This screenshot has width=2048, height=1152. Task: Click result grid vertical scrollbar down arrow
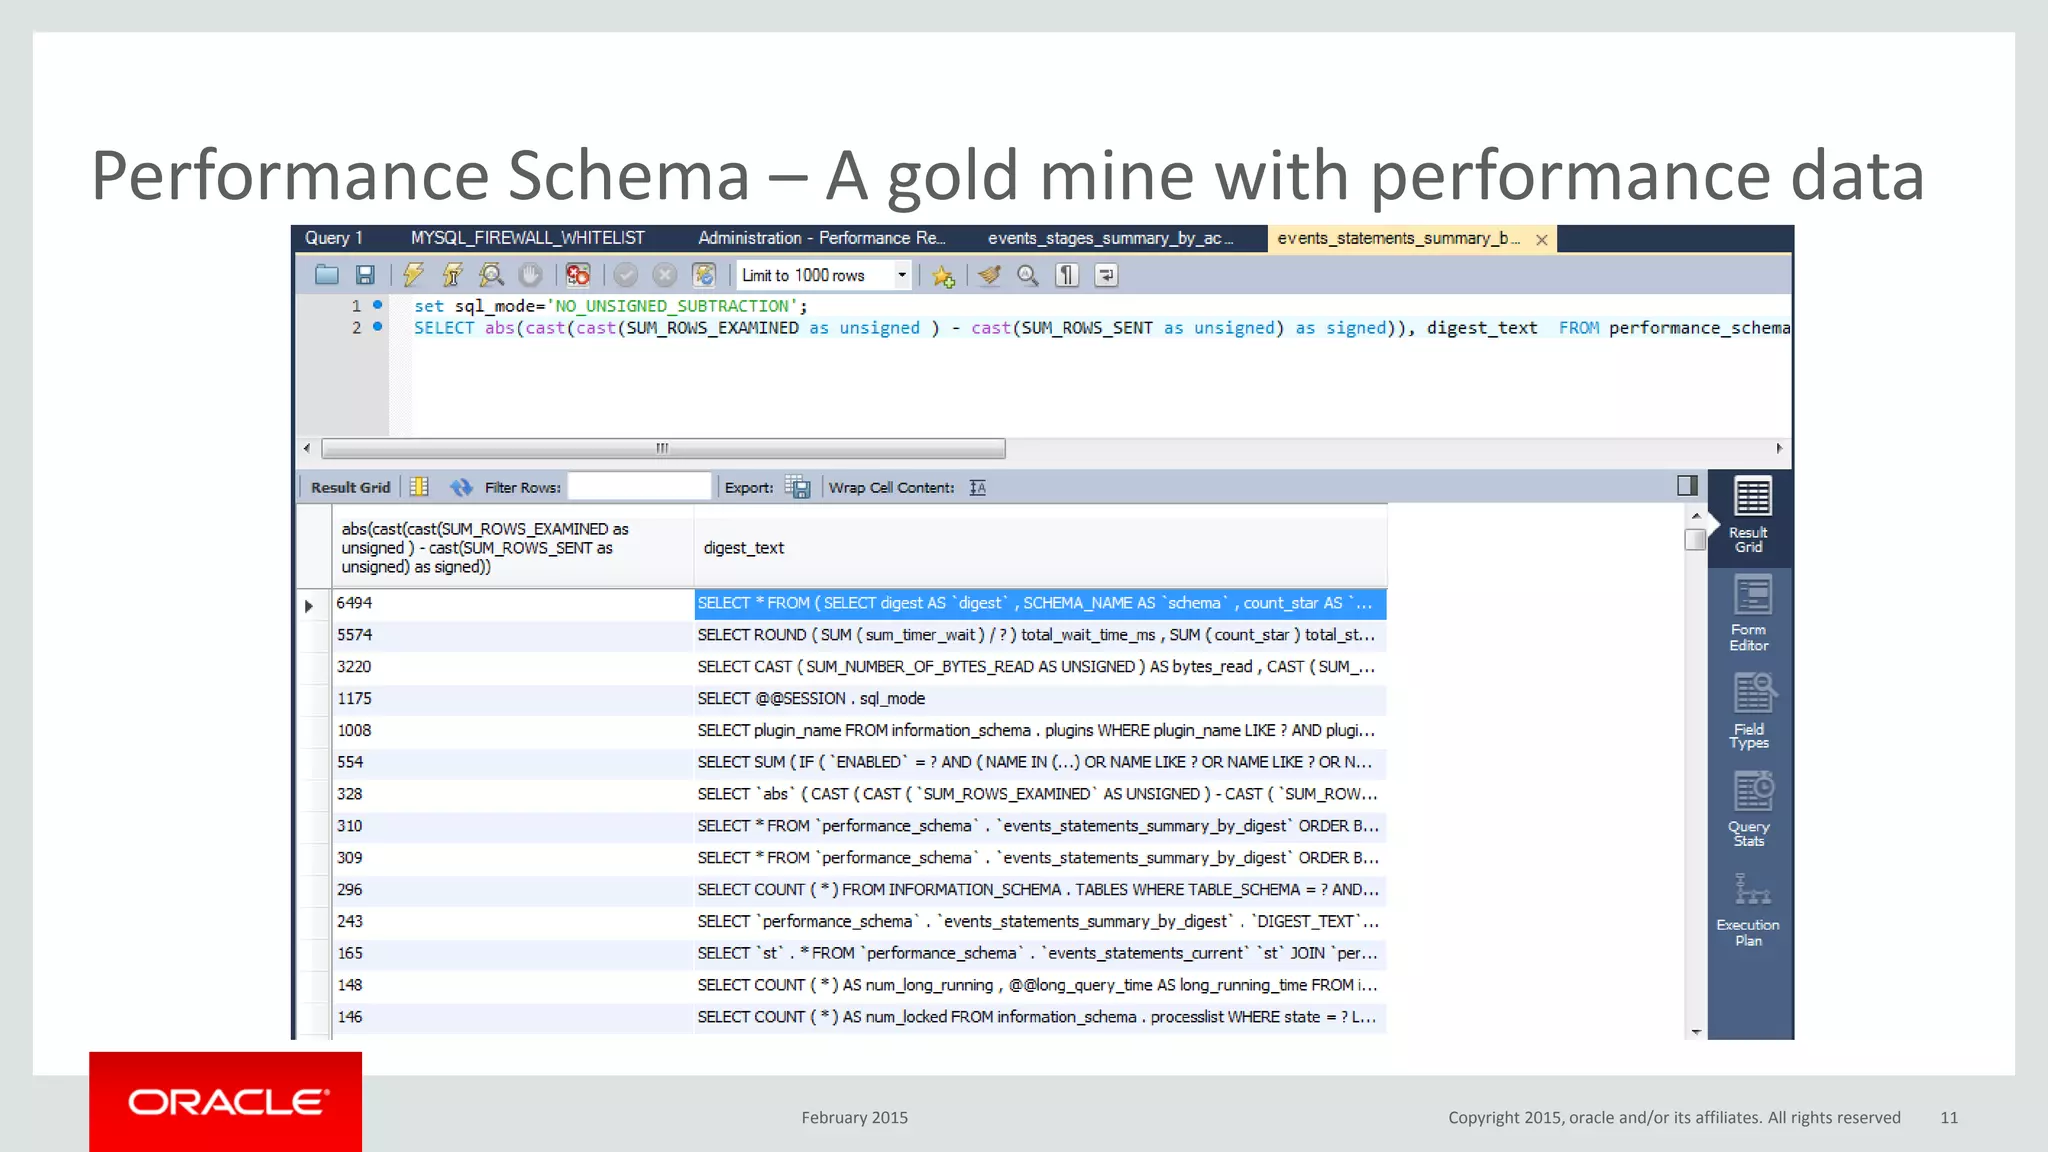coord(1695,1031)
